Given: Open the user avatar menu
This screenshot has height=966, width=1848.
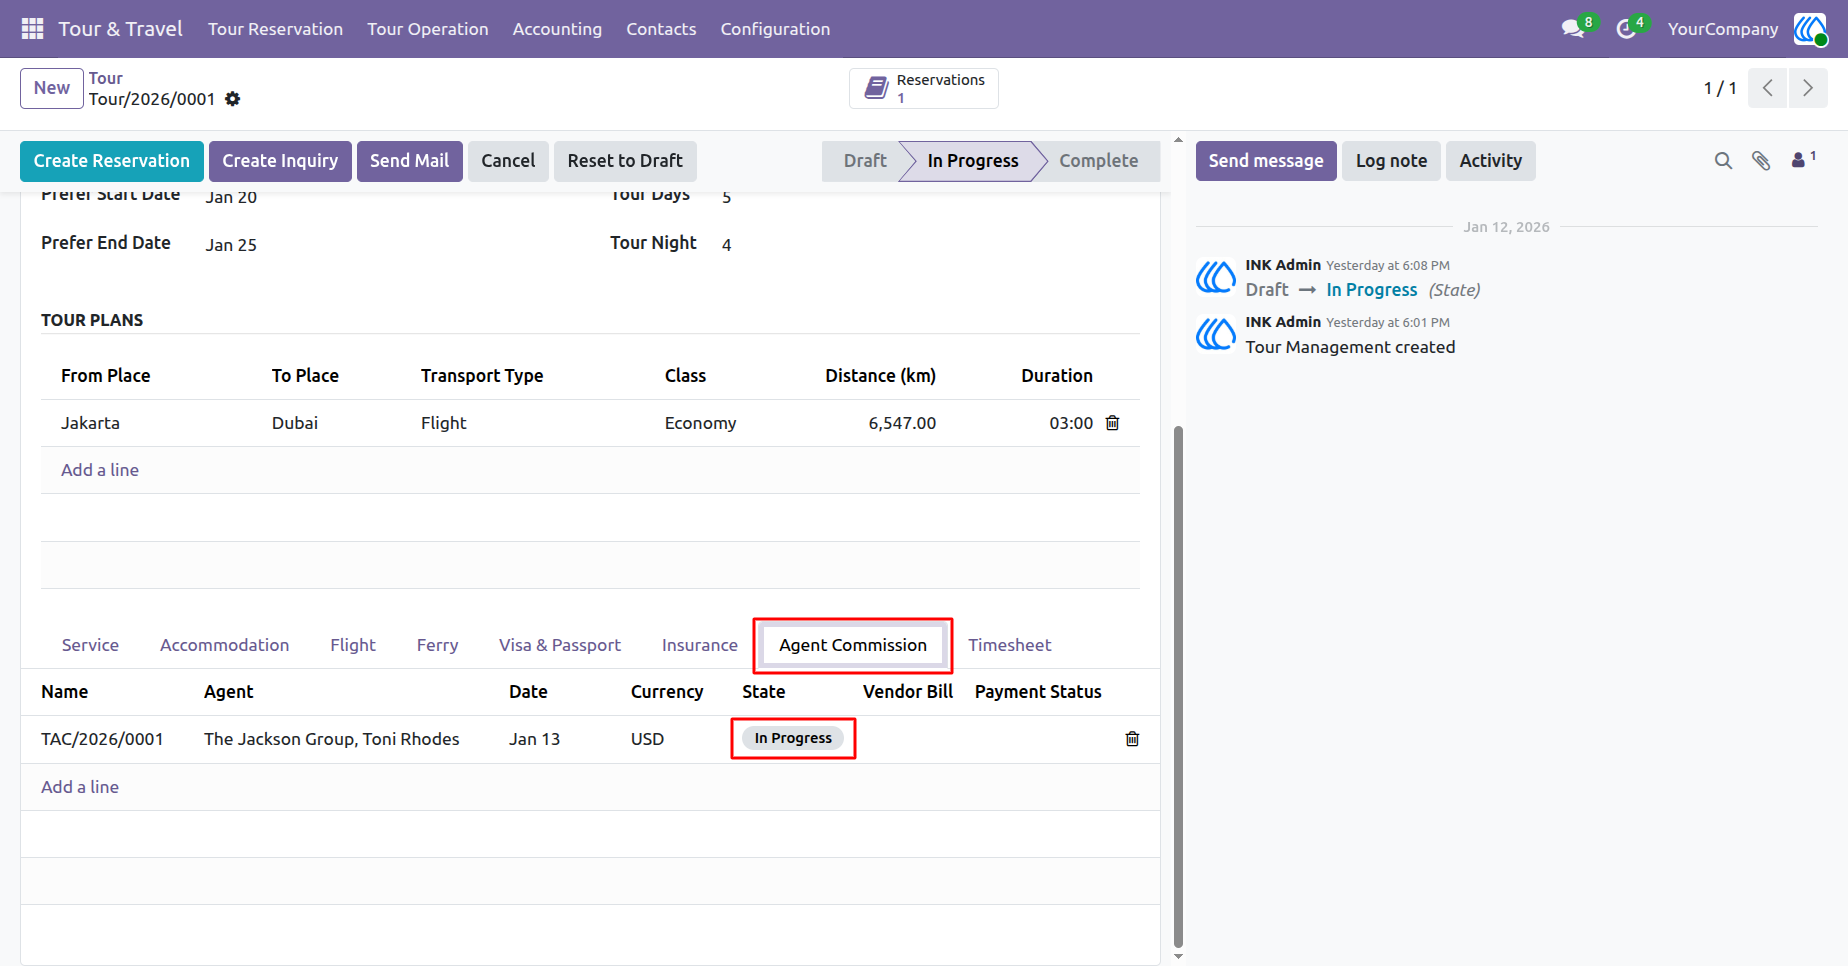Looking at the screenshot, I should click(x=1810, y=29).
